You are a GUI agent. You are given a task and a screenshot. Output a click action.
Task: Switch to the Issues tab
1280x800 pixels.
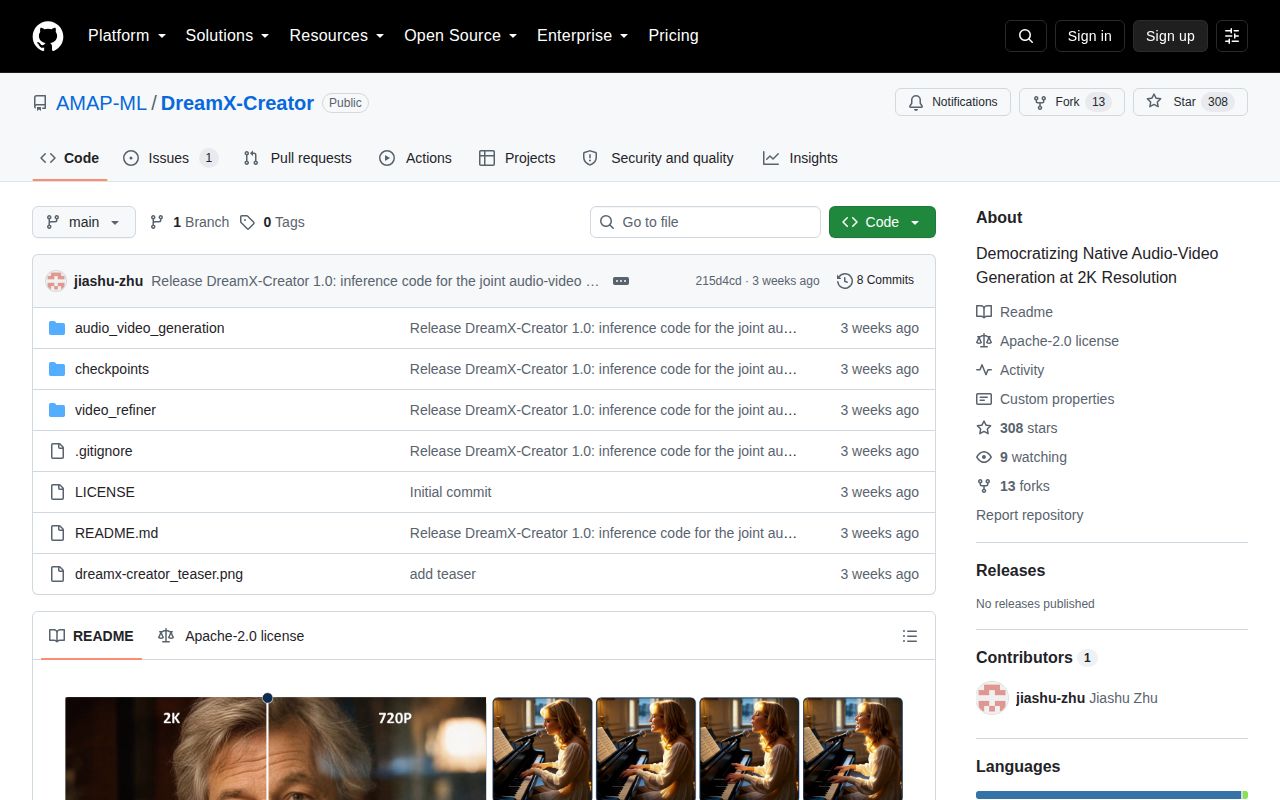(170, 158)
